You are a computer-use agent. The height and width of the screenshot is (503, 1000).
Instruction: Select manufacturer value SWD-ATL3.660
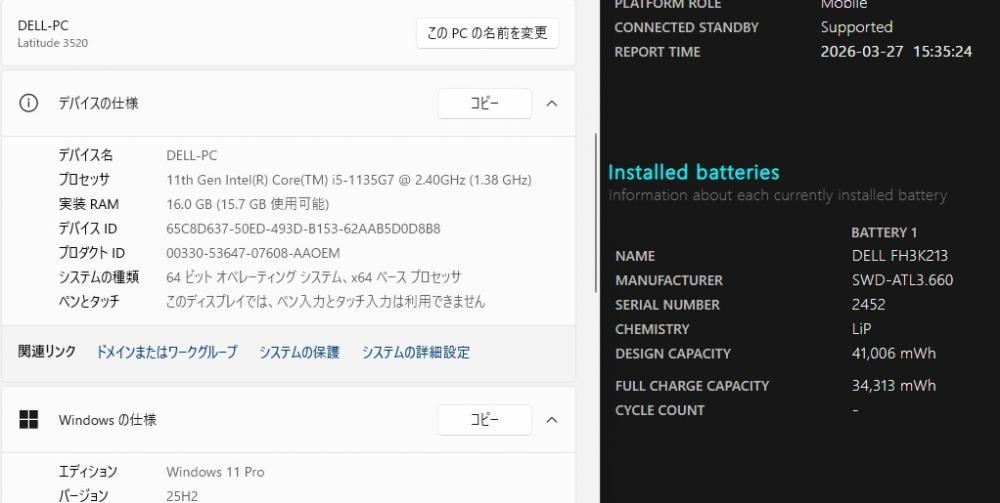(x=902, y=280)
